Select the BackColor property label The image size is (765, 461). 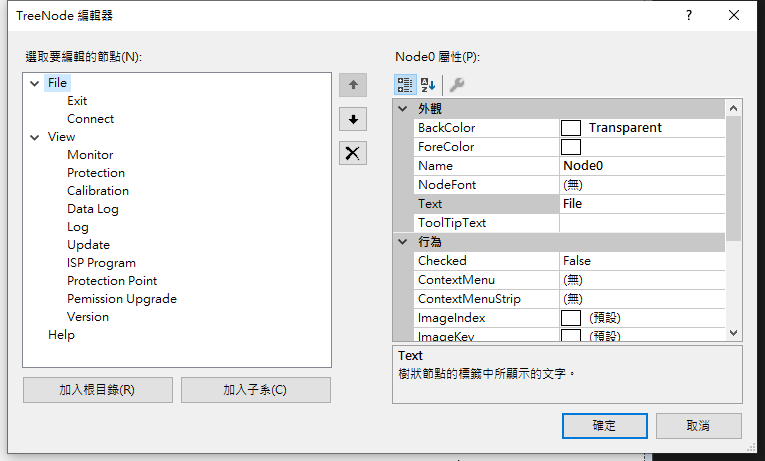point(446,128)
